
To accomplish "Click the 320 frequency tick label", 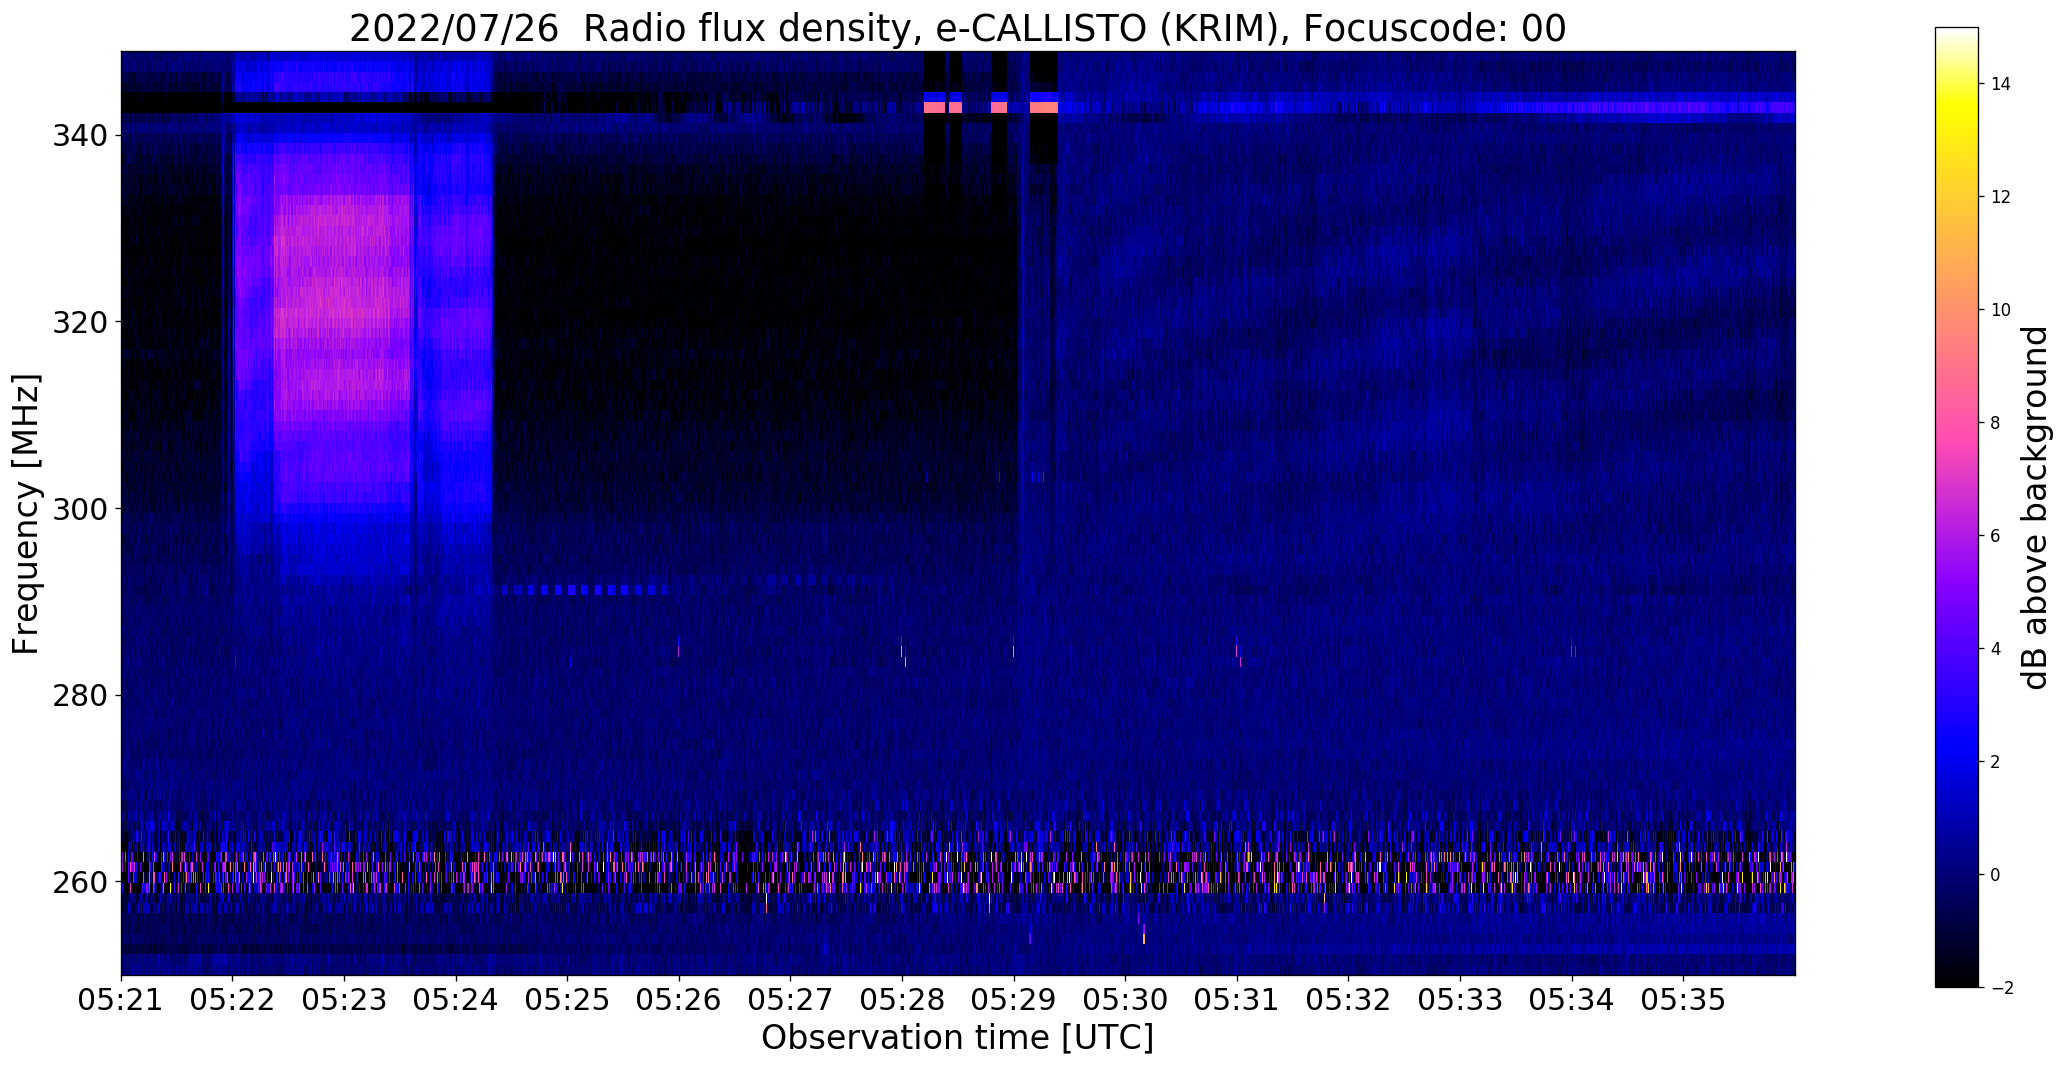I will [79, 322].
